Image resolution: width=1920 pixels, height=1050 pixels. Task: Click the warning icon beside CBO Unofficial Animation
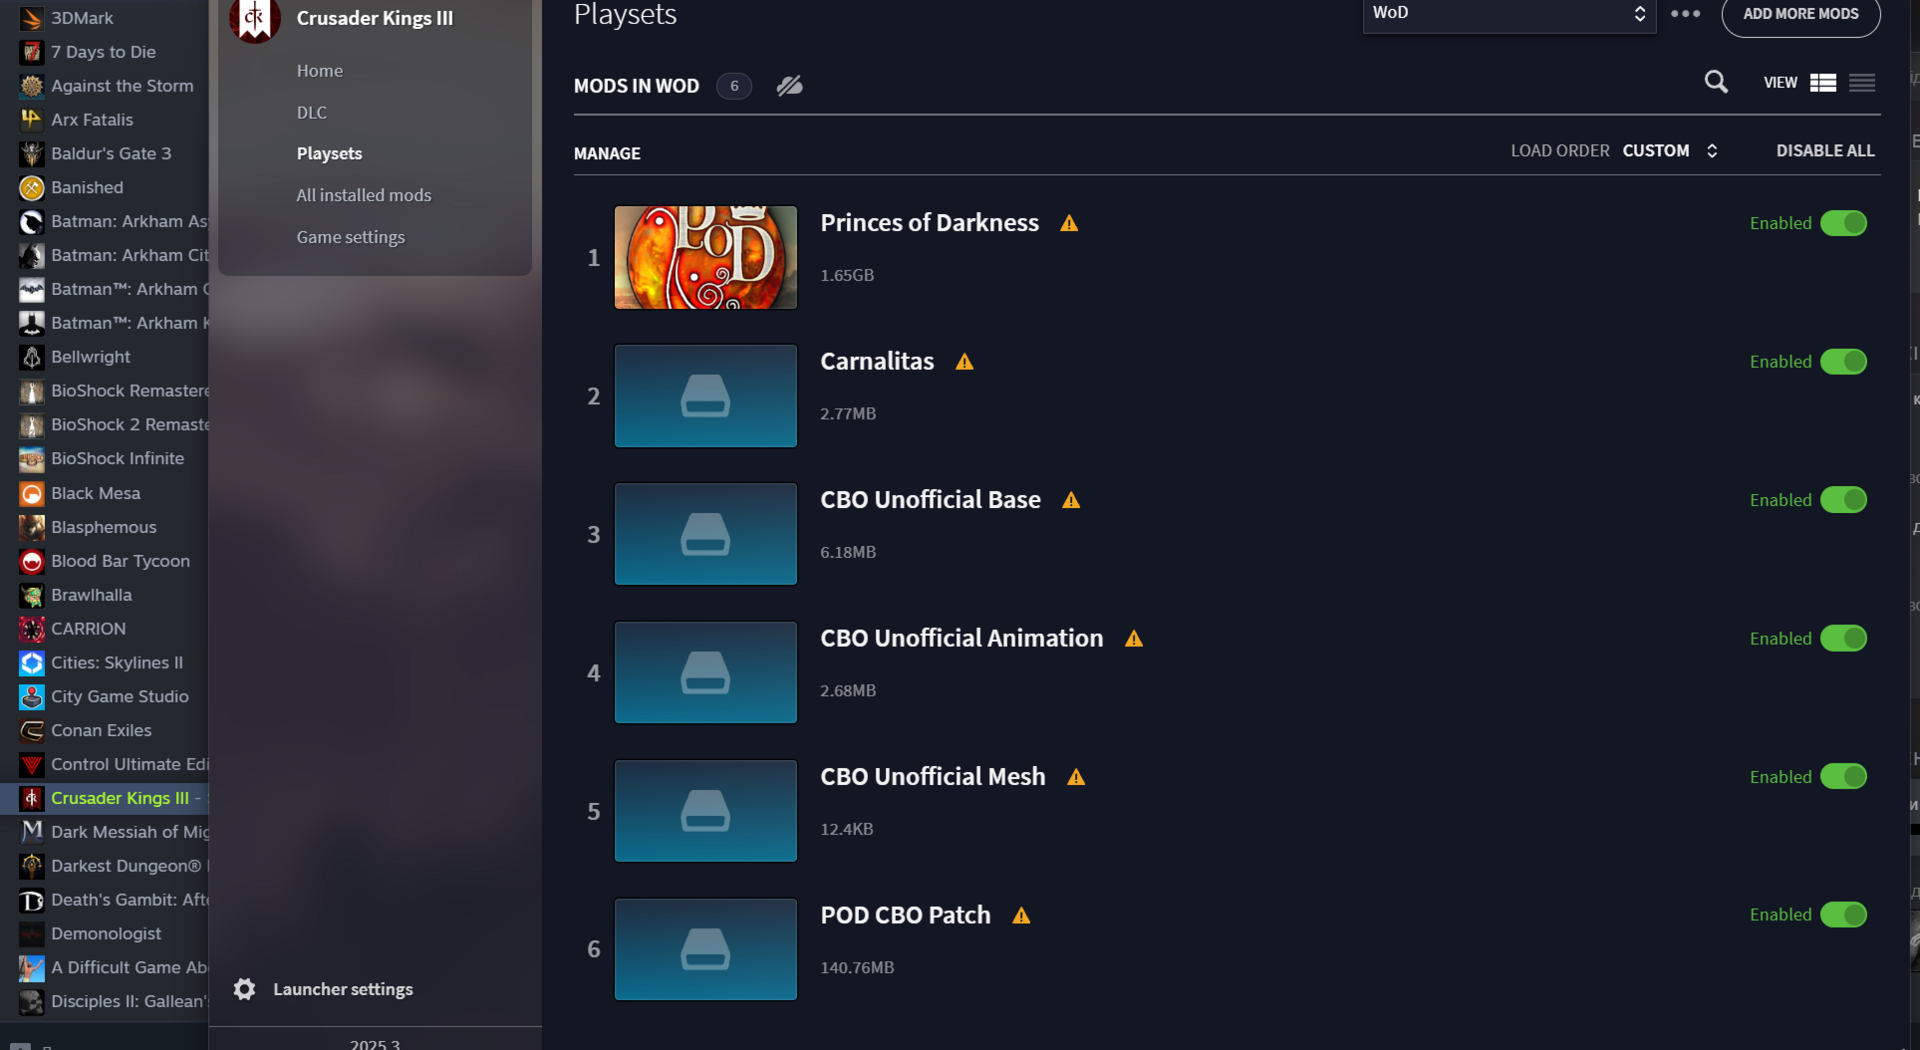[1133, 639]
